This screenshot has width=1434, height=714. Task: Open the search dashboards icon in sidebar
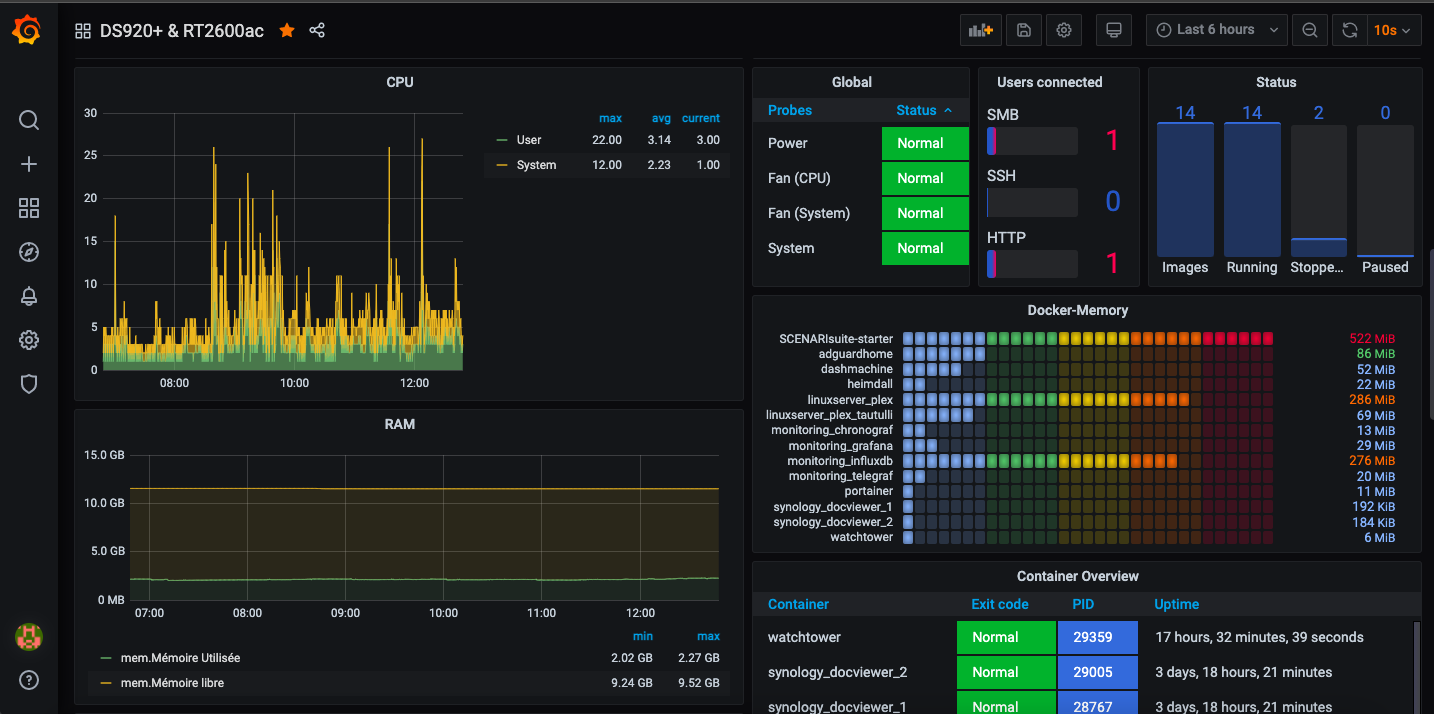tap(29, 121)
